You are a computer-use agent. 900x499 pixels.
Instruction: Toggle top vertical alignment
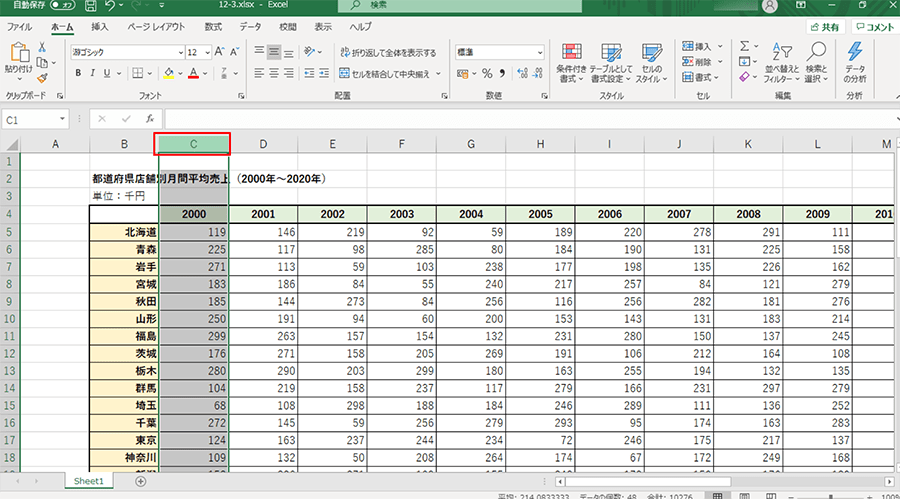[259, 52]
